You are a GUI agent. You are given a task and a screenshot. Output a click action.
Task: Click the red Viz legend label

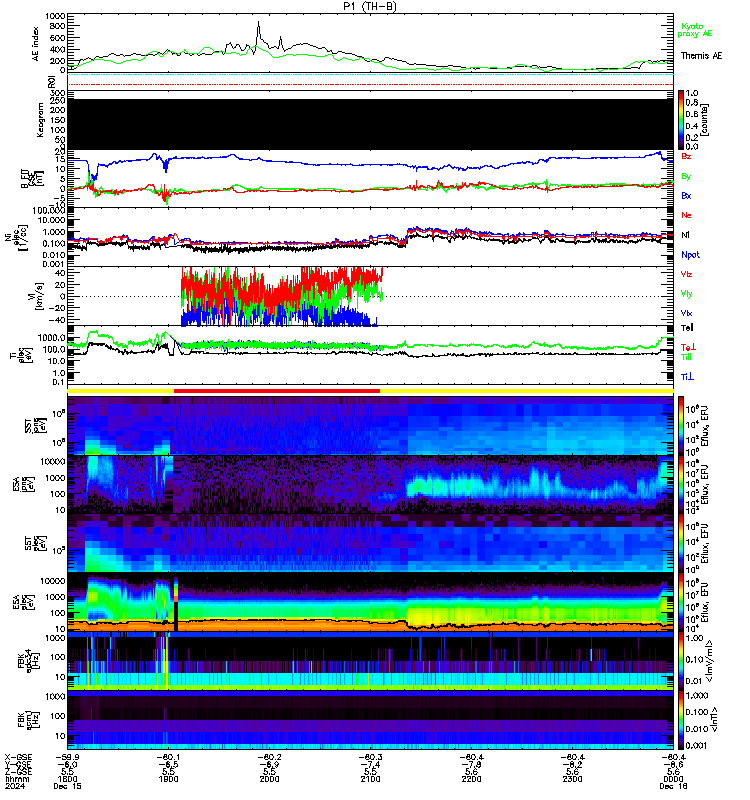click(x=686, y=274)
